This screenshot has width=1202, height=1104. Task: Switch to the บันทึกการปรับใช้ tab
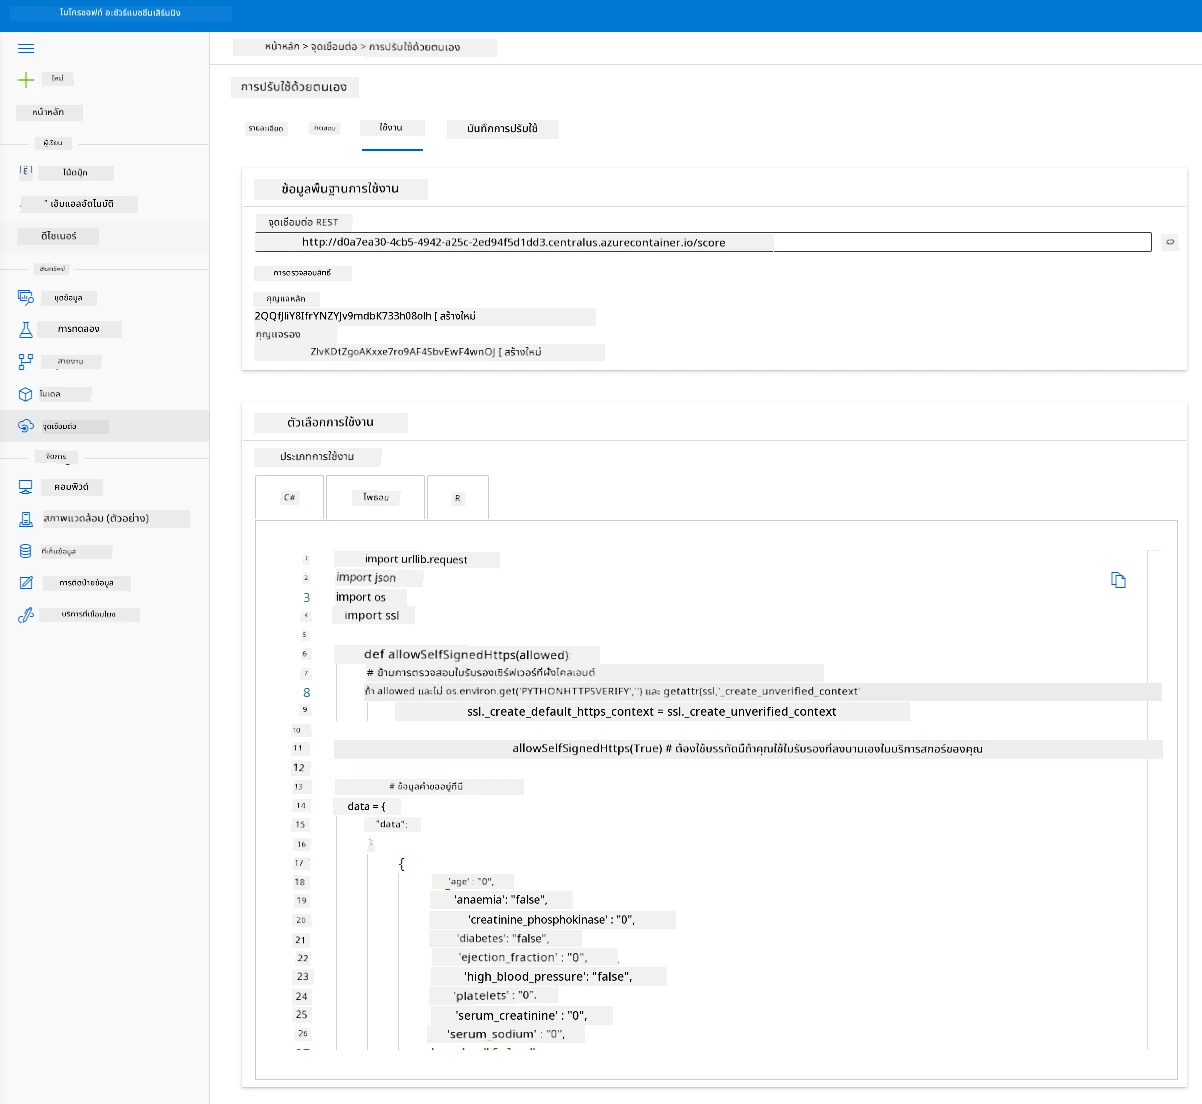pos(502,129)
